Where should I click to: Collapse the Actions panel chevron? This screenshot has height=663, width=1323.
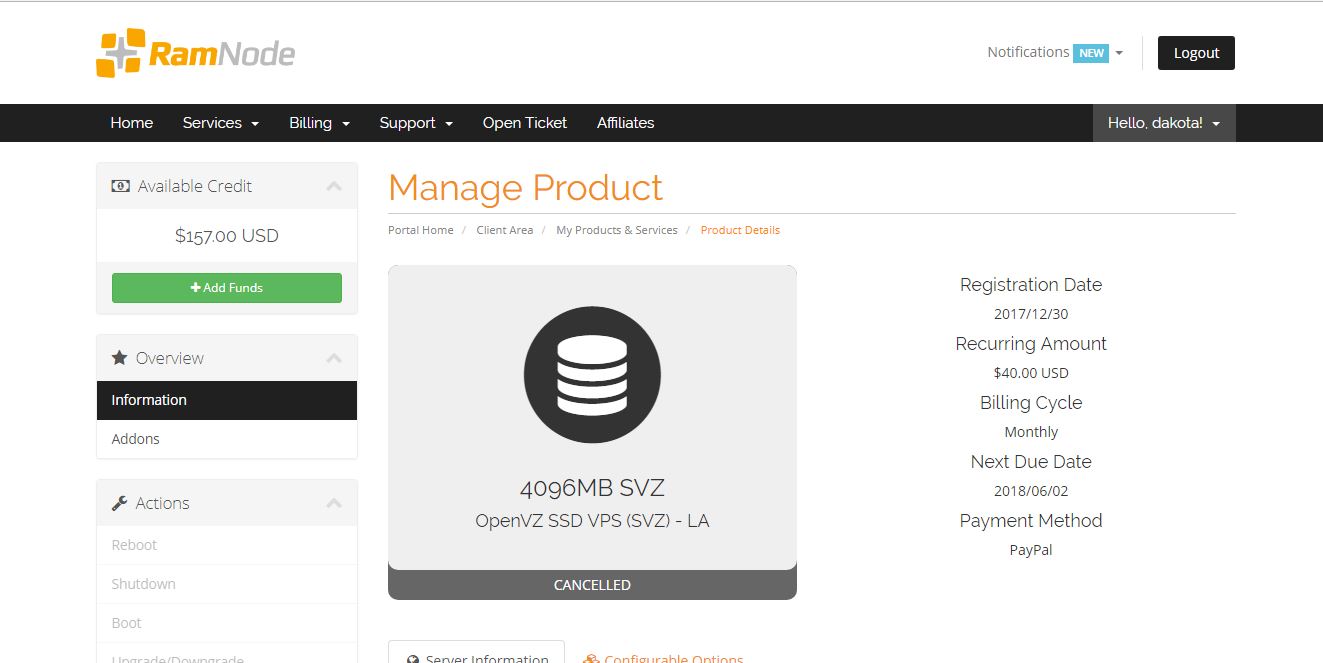tap(334, 503)
